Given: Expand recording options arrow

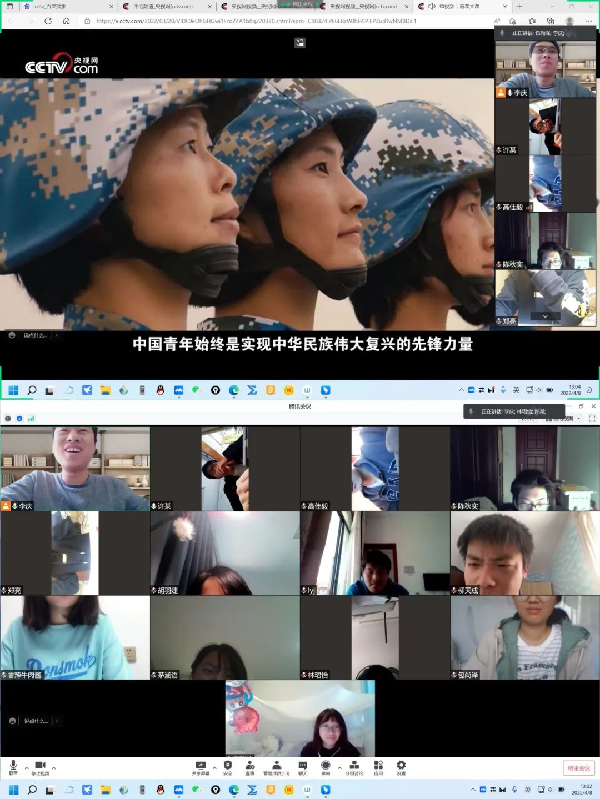Looking at the screenshot, I should tap(340, 768).
